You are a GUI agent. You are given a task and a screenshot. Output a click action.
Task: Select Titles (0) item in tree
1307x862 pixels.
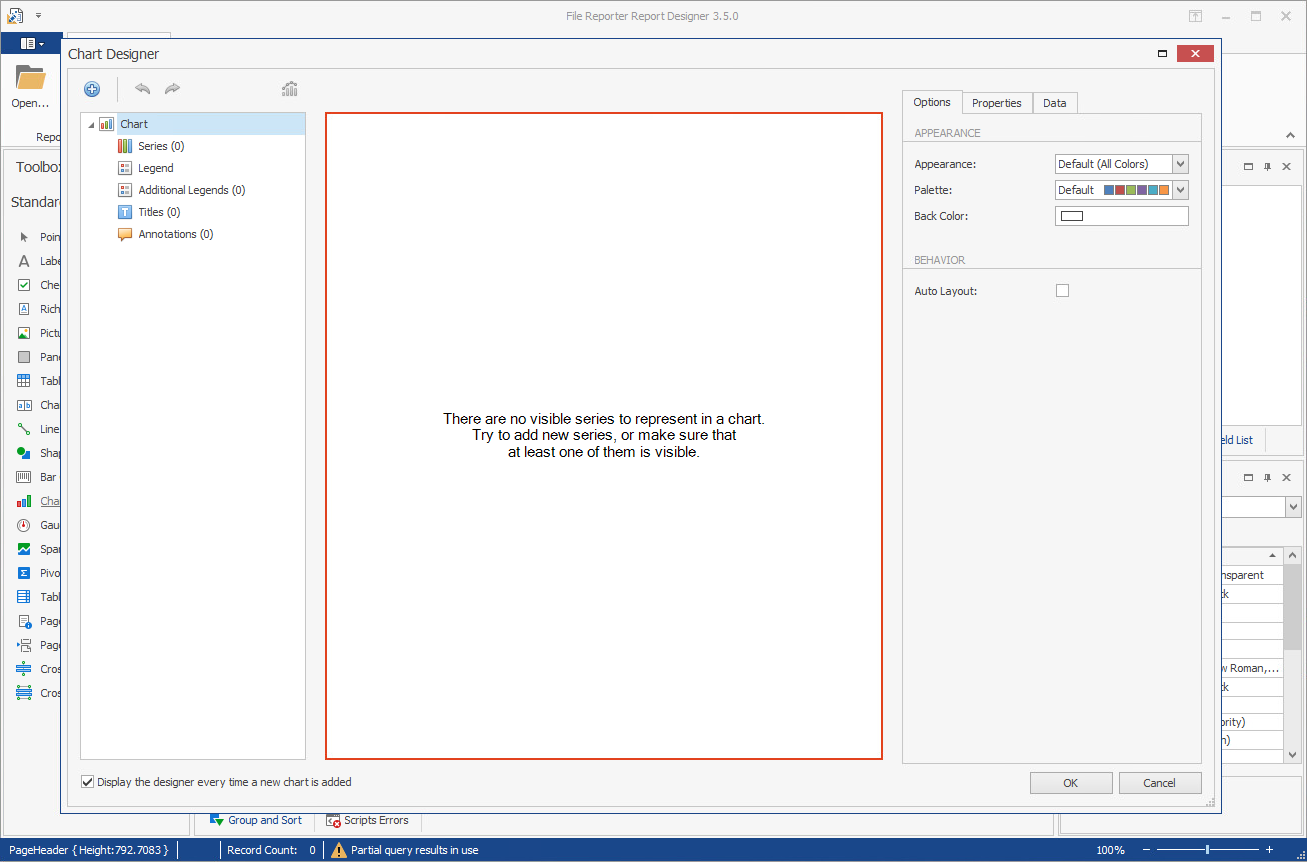click(159, 212)
